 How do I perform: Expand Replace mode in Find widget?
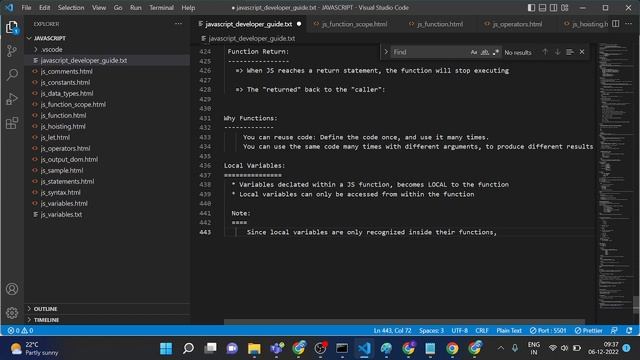coord(386,52)
